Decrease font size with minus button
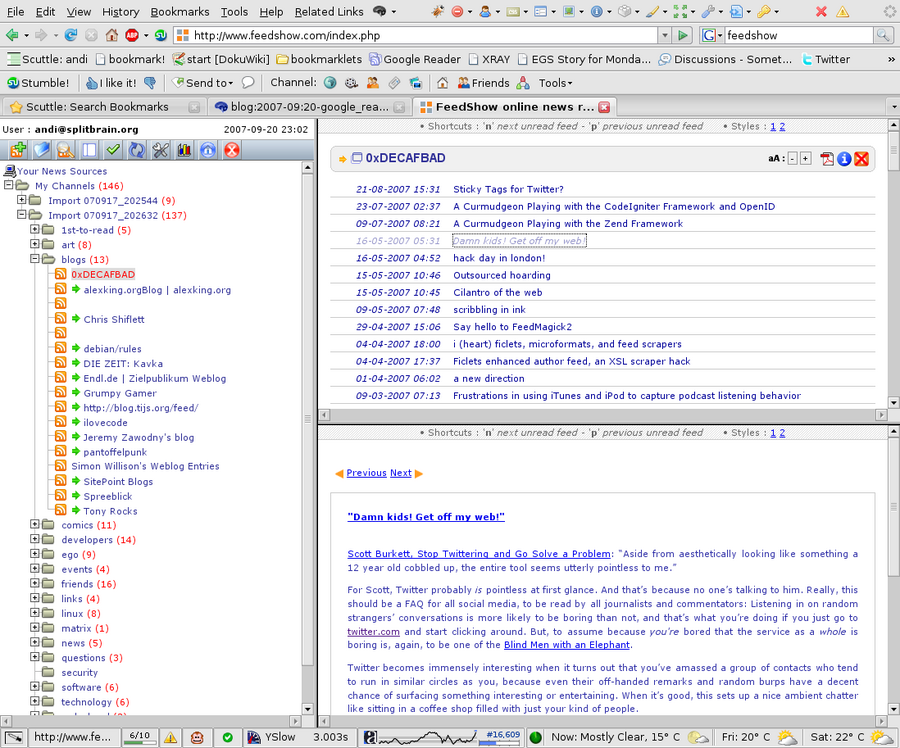 point(792,159)
